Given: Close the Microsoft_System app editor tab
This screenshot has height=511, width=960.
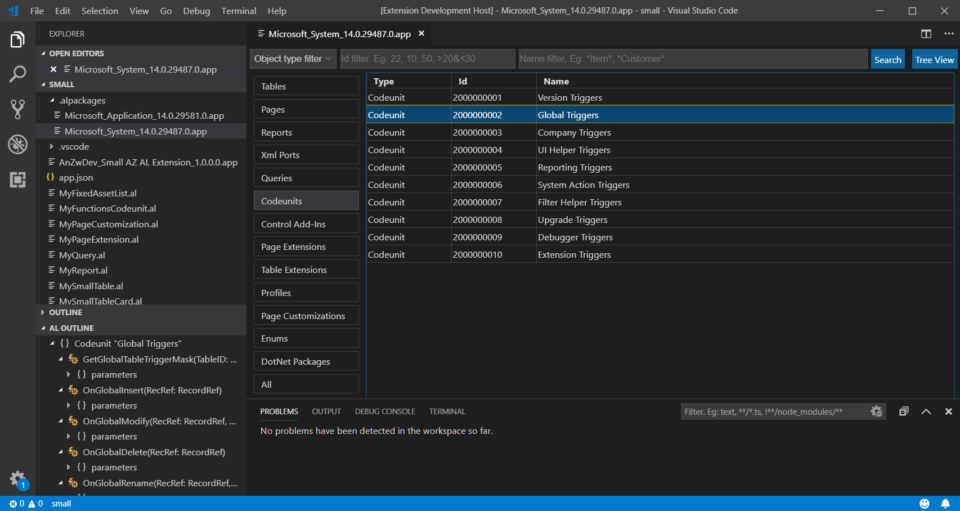Looking at the screenshot, I should pyautogui.click(x=421, y=34).
